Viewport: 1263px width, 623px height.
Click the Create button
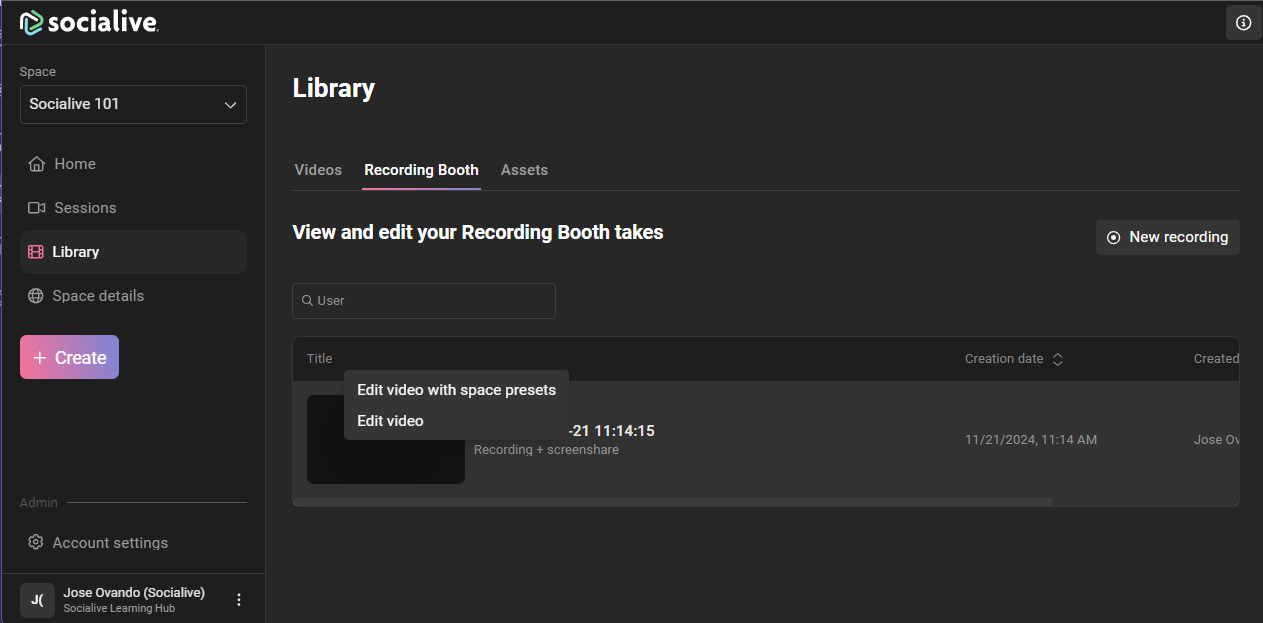point(69,357)
